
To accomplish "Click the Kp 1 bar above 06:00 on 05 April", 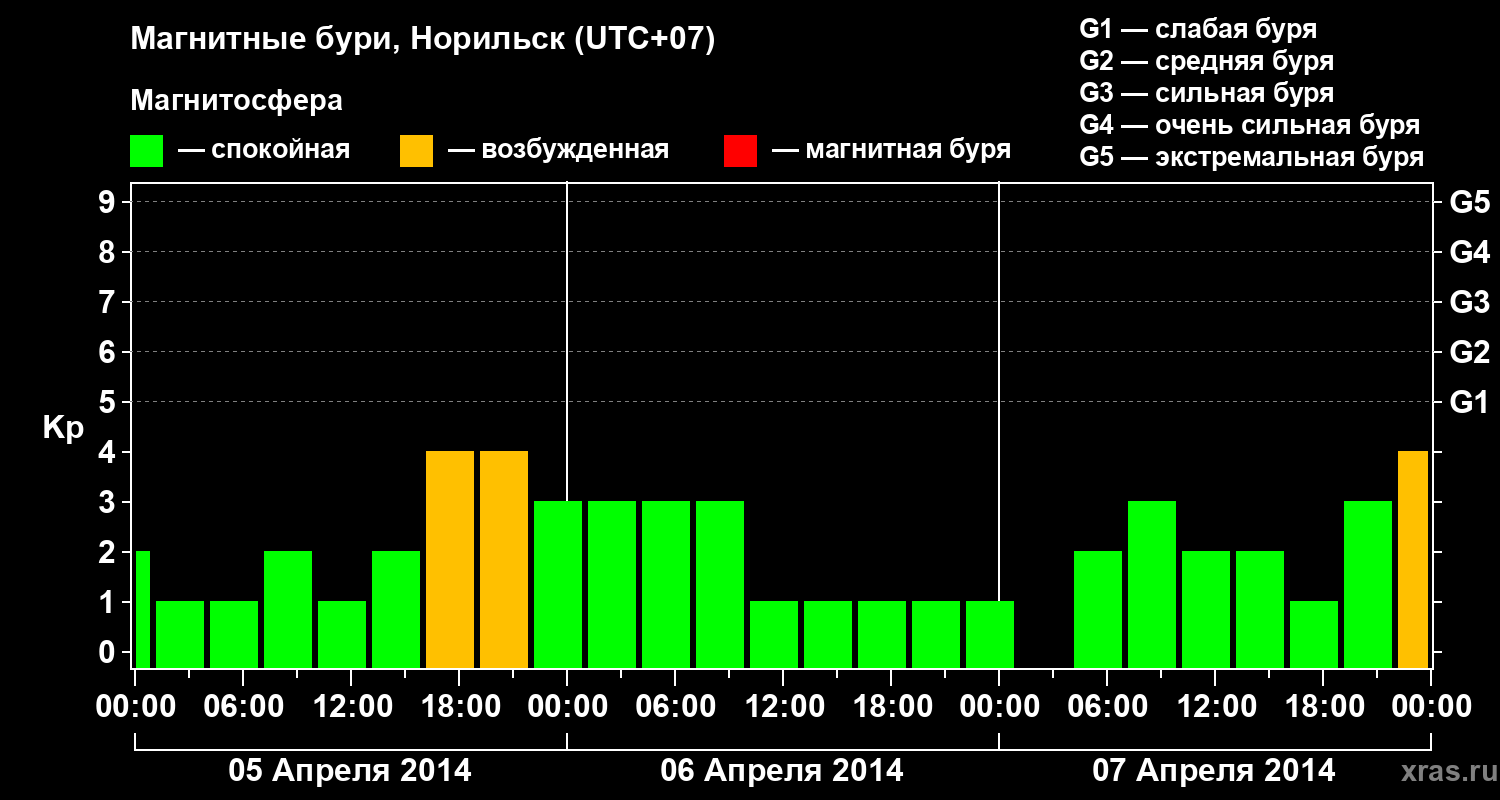I will 234,635.
